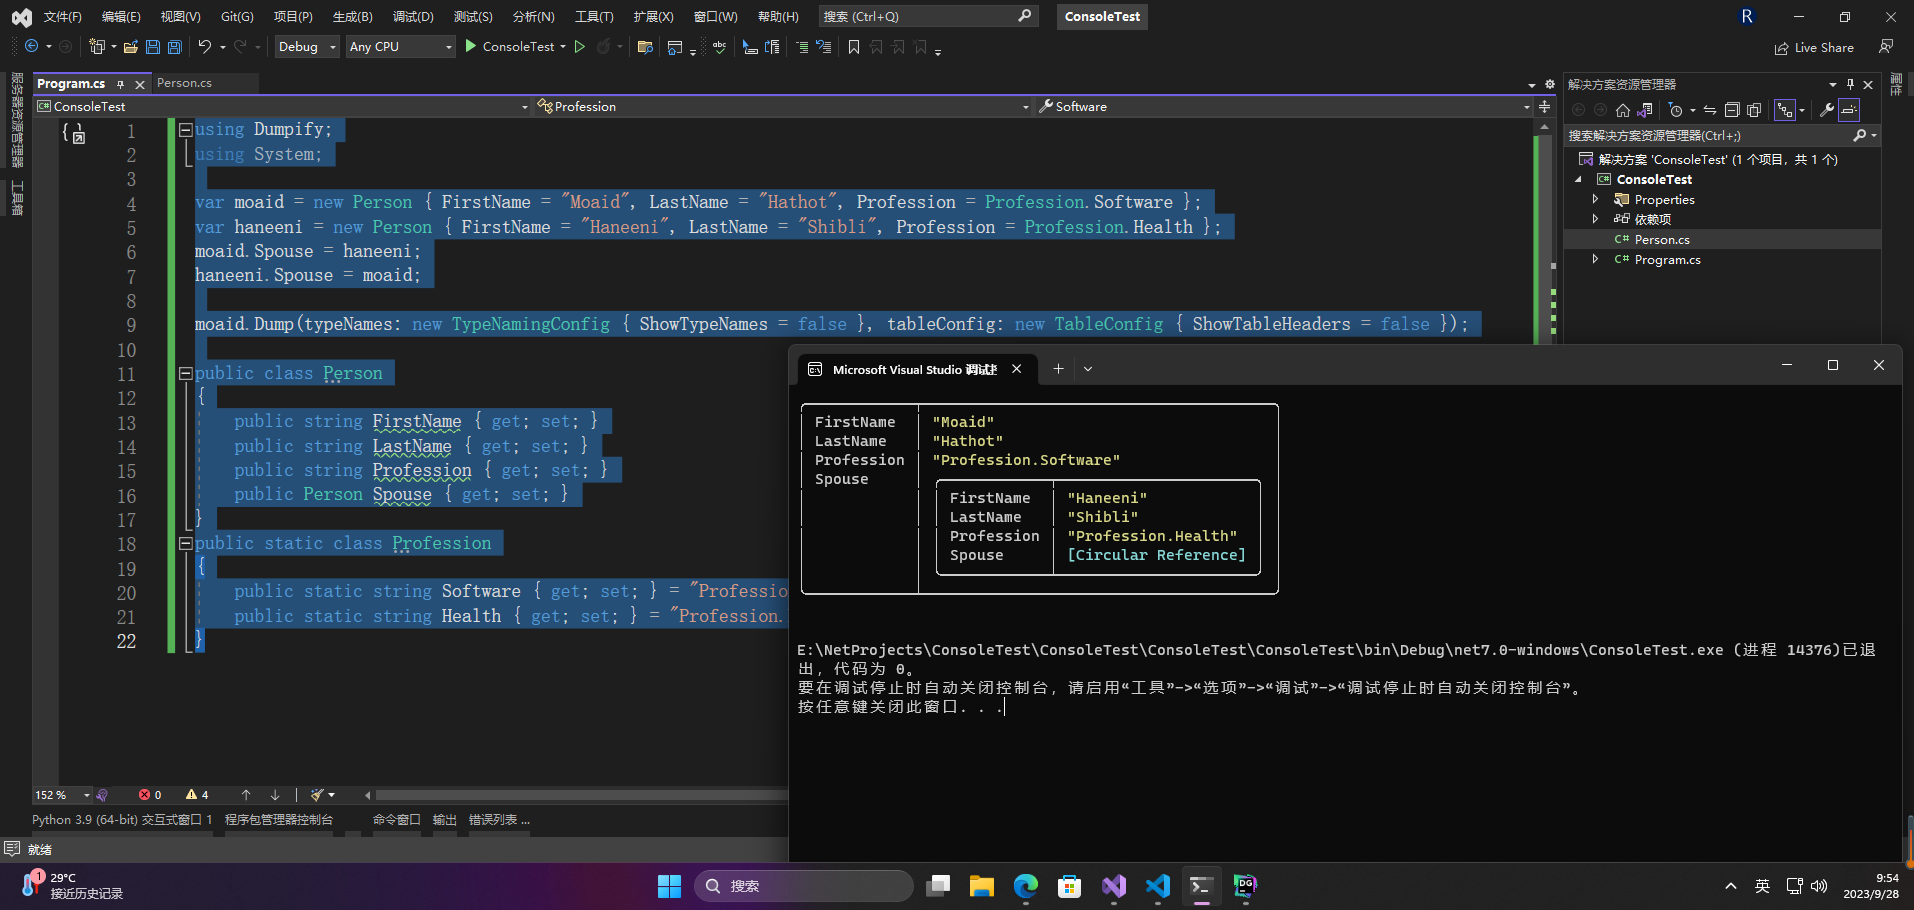Screen dimensions: 1914x910
Task: Click the Visual Studio search box
Action: point(928,17)
